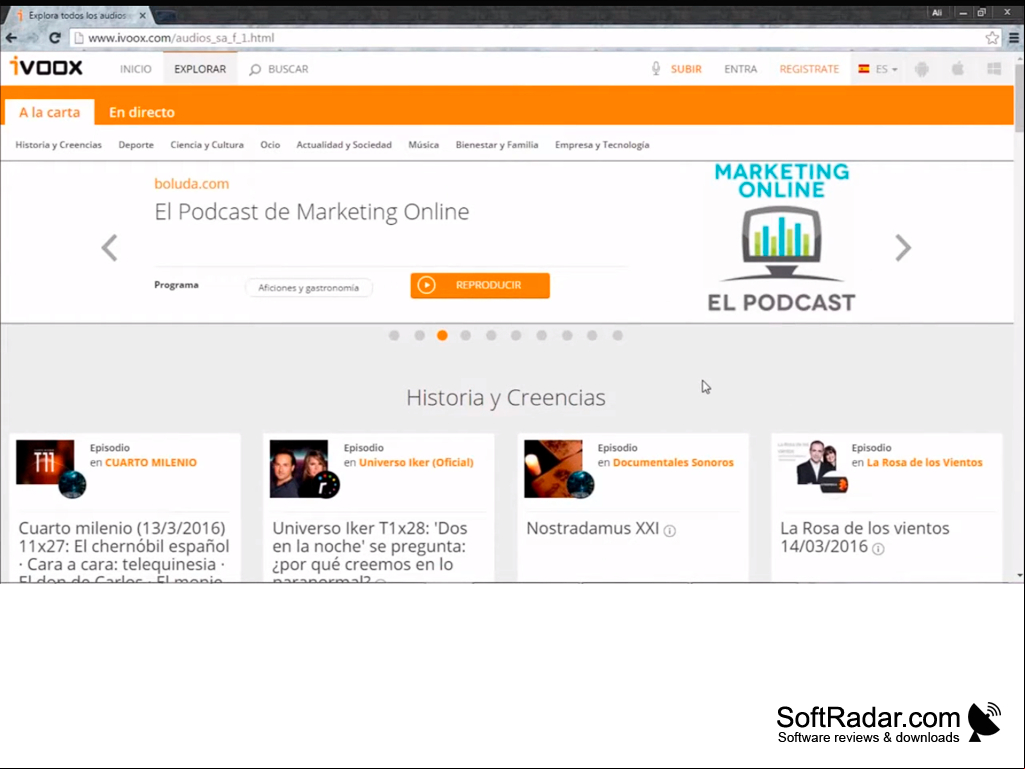Open Cuarto milenio (13/3/2016) episode title
This screenshot has height=769, width=1025.
(124, 551)
